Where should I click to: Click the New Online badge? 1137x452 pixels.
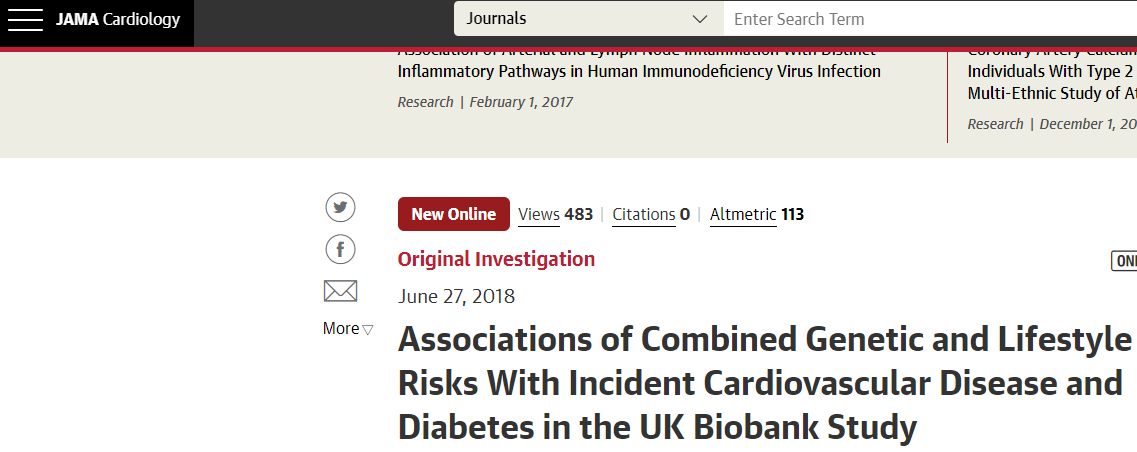[x=454, y=214]
